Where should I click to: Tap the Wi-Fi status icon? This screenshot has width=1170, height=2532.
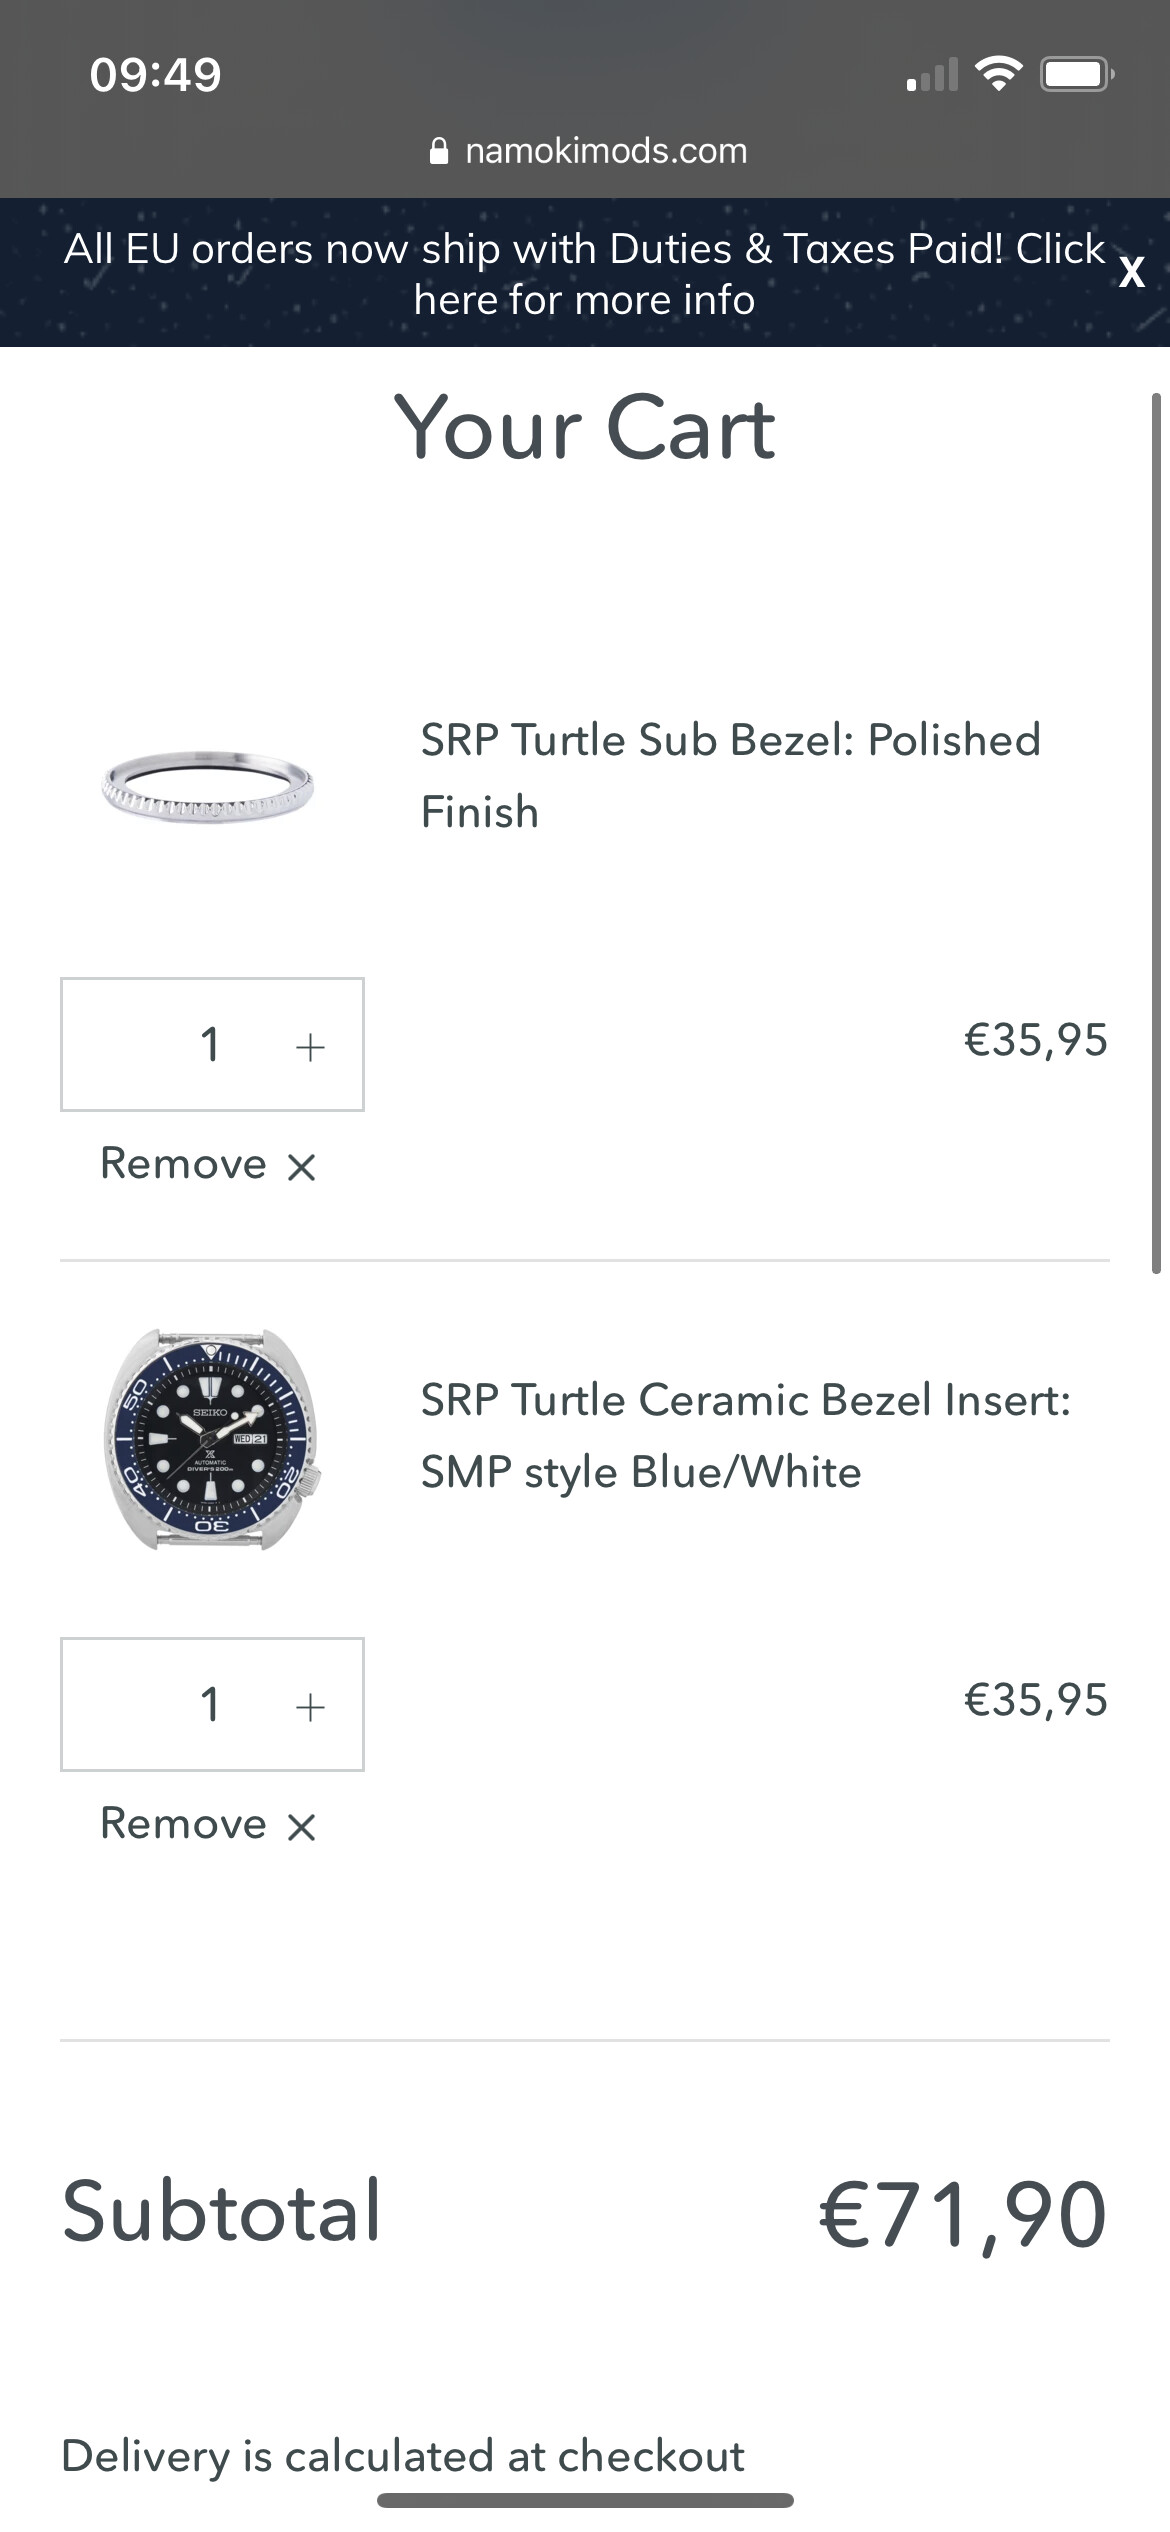998,74
